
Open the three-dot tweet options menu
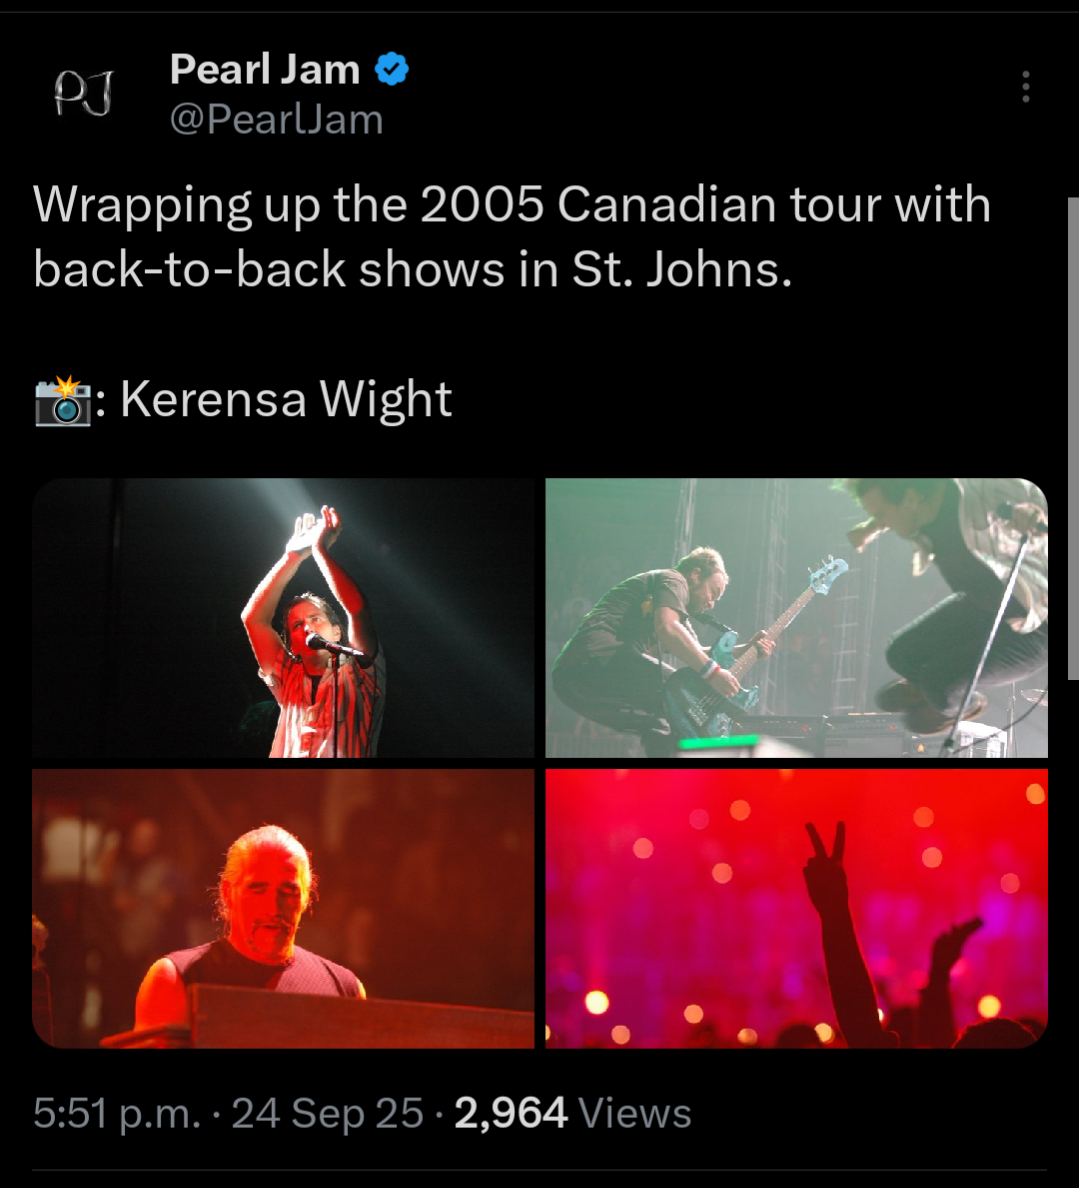pyautogui.click(x=1025, y=86)
